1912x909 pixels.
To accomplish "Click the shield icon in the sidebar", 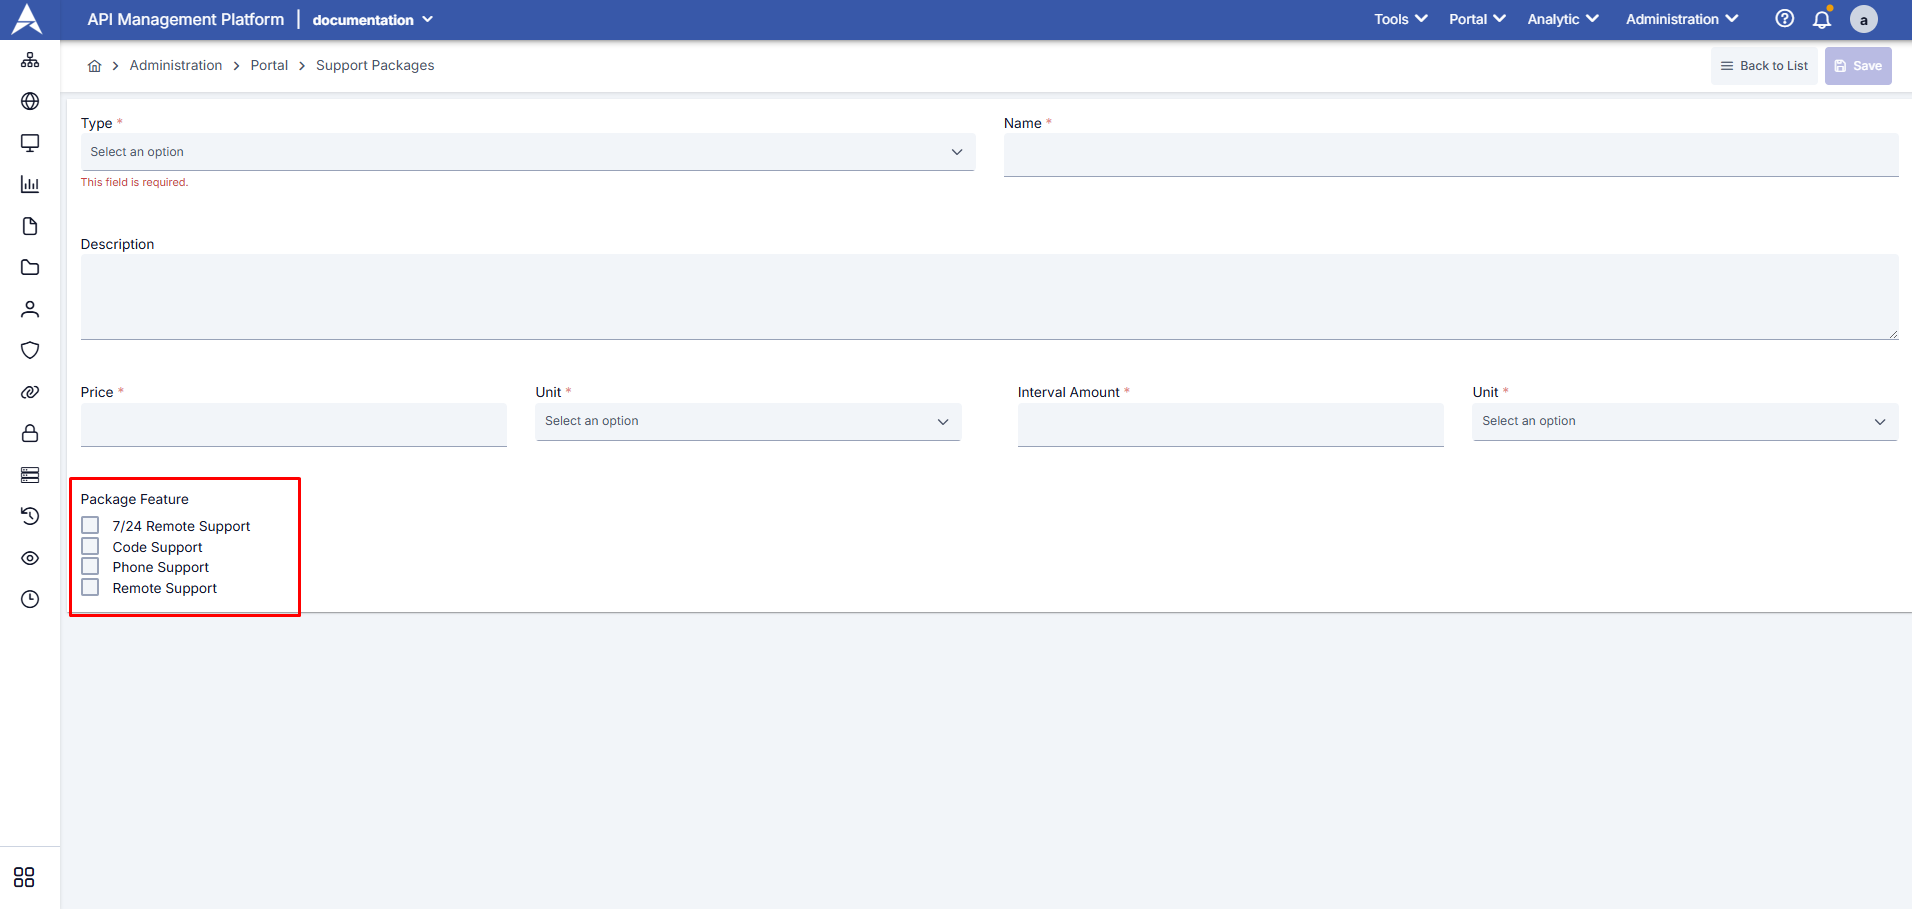I will point(30,350).
